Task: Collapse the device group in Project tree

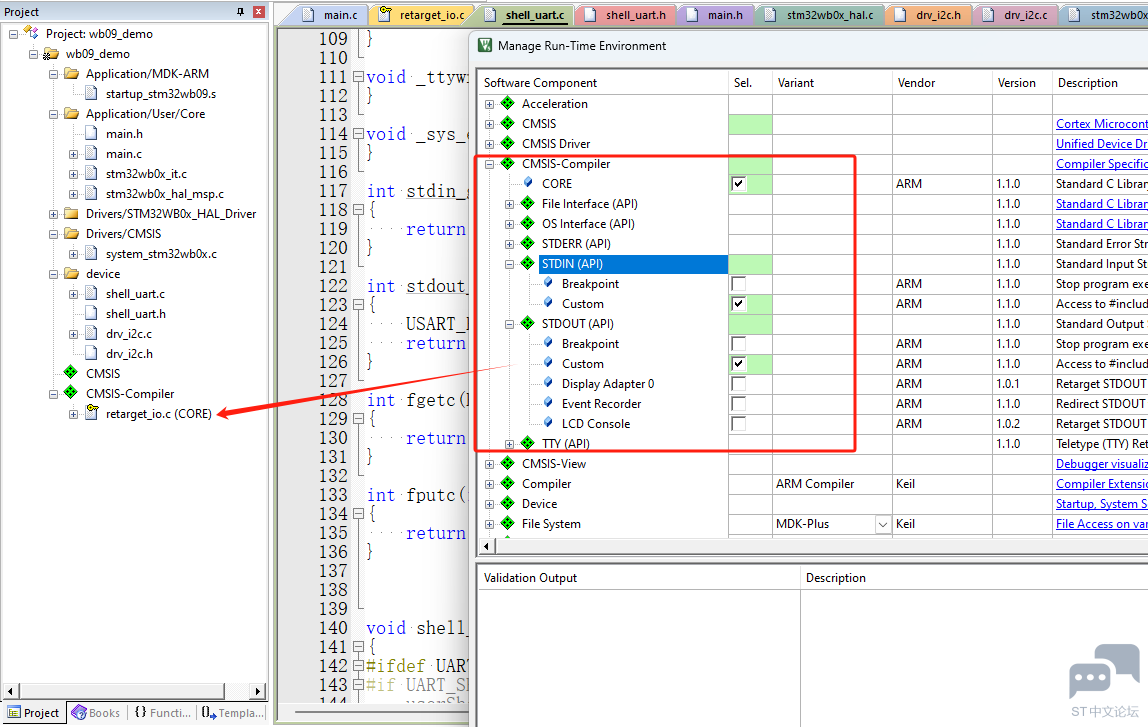Action: point(53,274)
